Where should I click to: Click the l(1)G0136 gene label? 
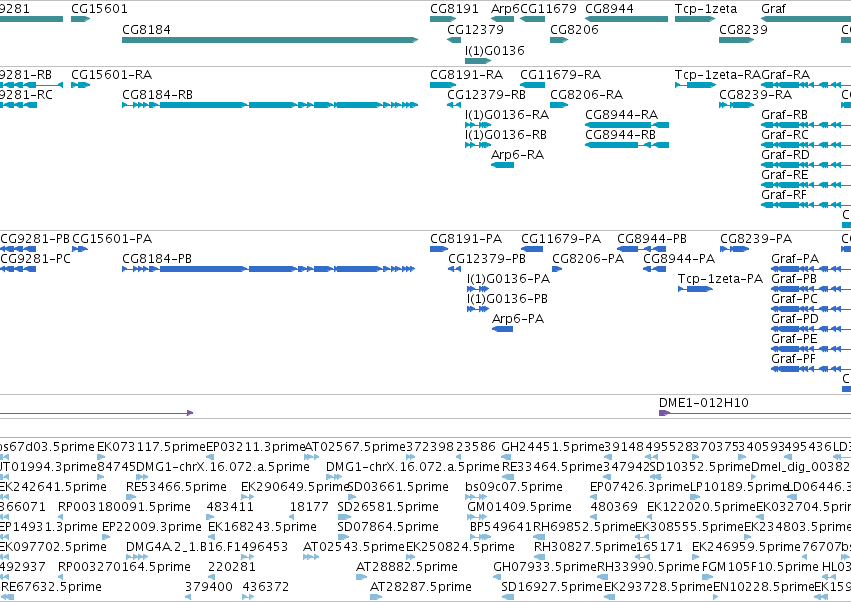click(495, 50)
